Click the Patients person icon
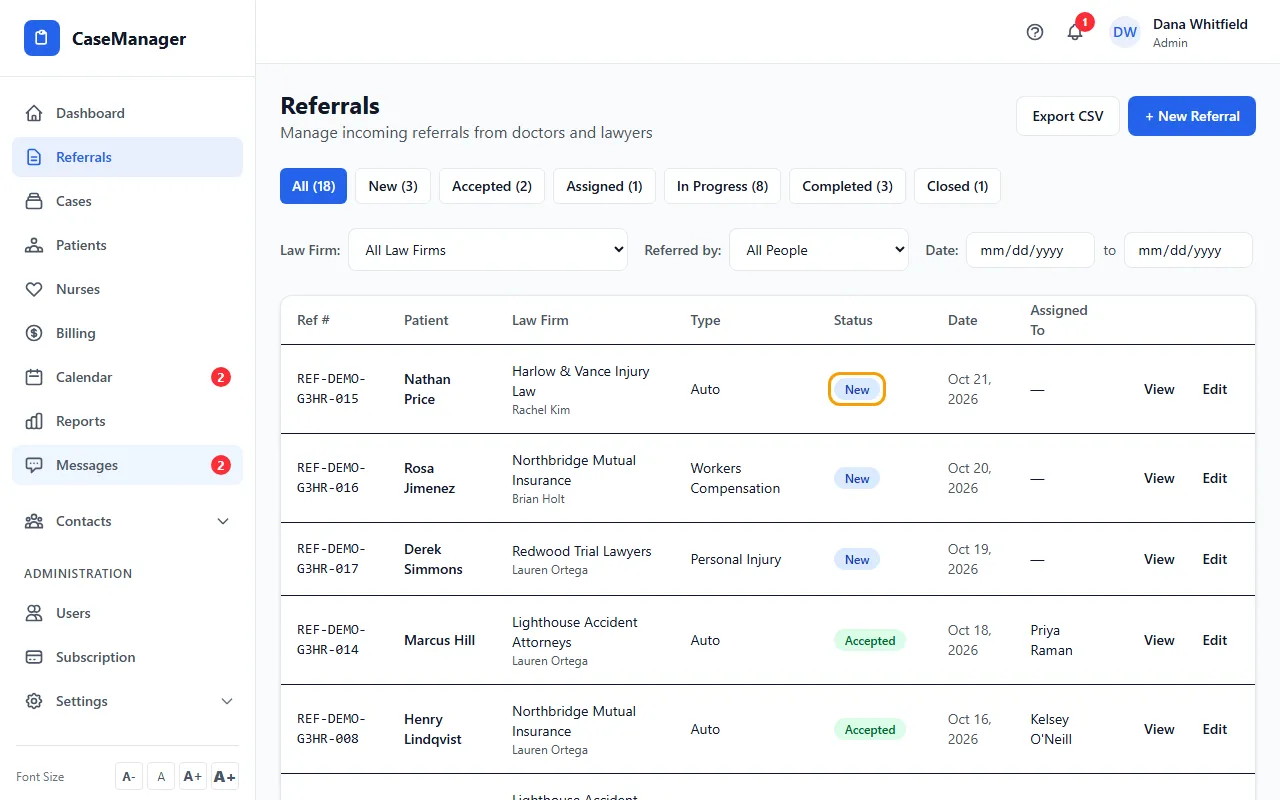The width and height of the screenshot is (1280, 800). 34,245
